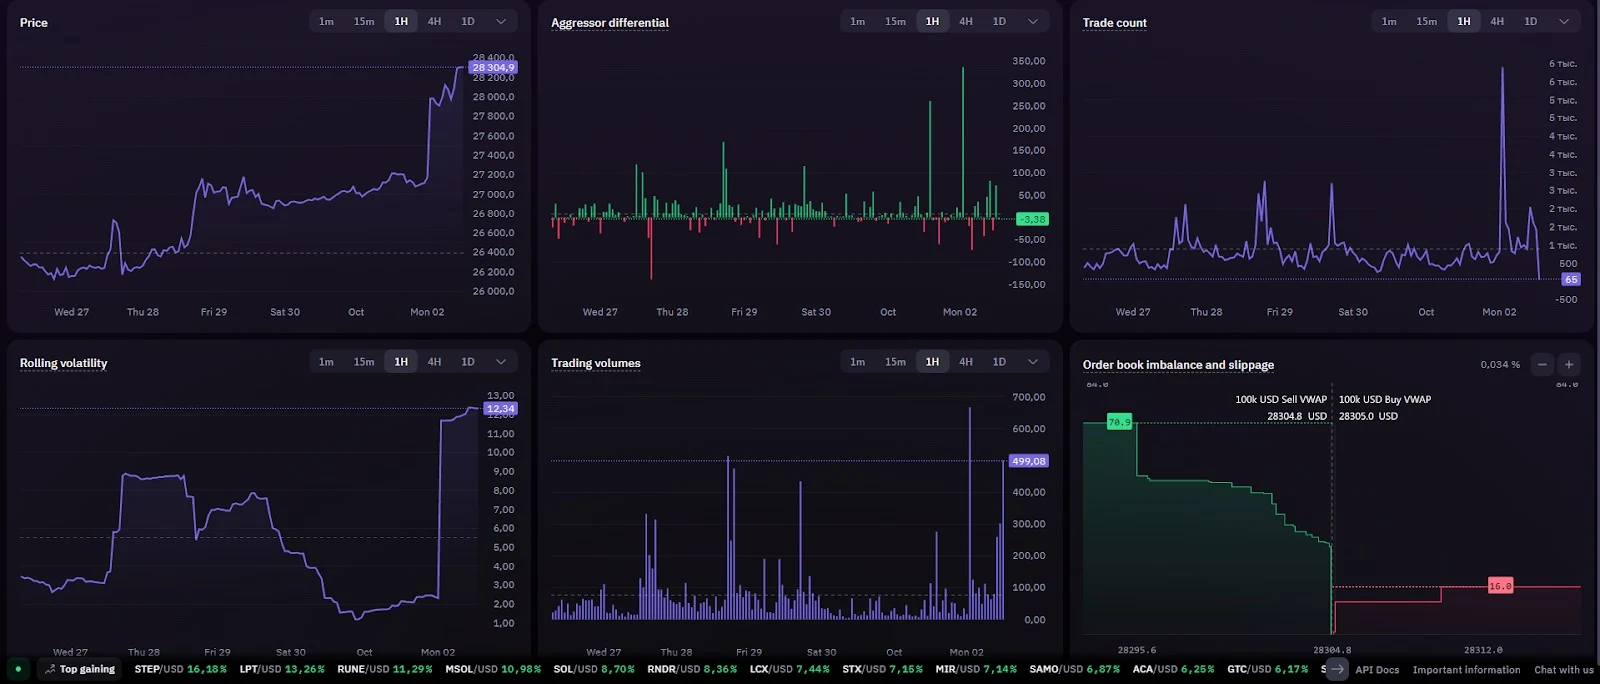This screenshot has width=1600, height=684.
Task: Open the Price panel timeframe chevron dropdown
Action: (501, 21)
